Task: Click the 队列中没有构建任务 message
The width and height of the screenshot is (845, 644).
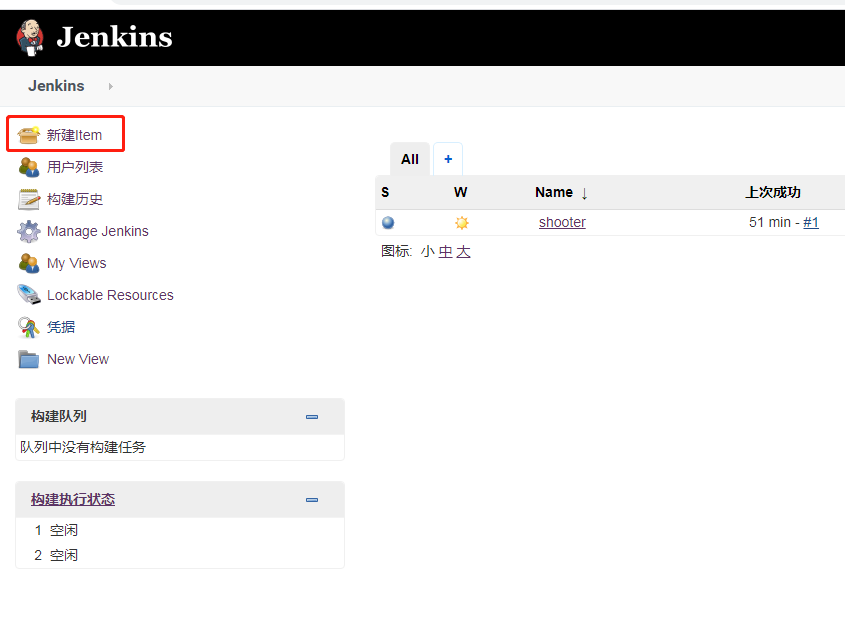Action: pyautogui.click(x=83, y=447)
